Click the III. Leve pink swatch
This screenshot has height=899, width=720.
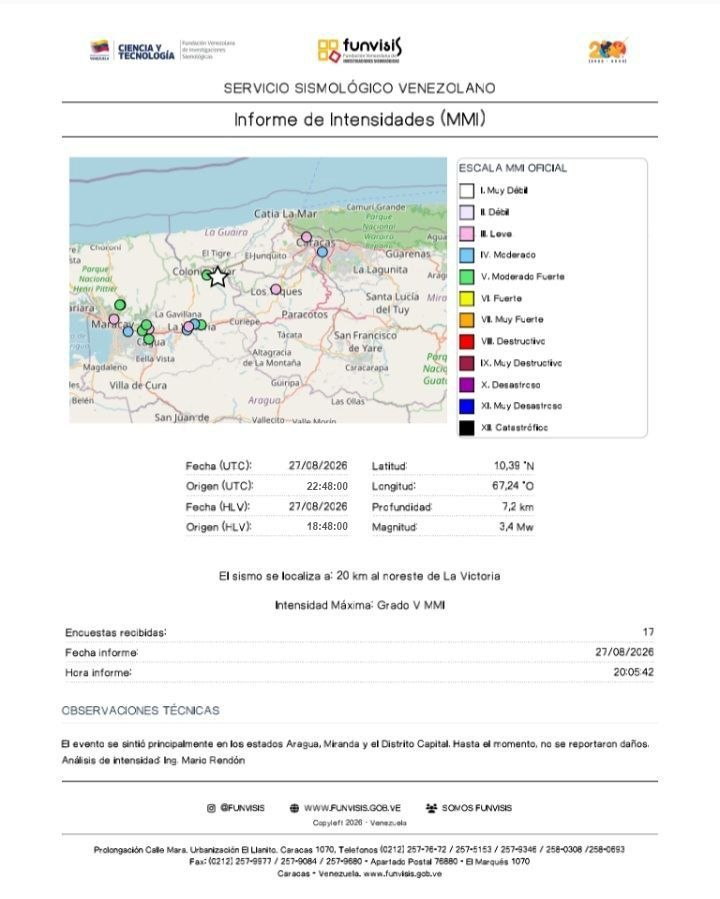[x=467, y=234]
